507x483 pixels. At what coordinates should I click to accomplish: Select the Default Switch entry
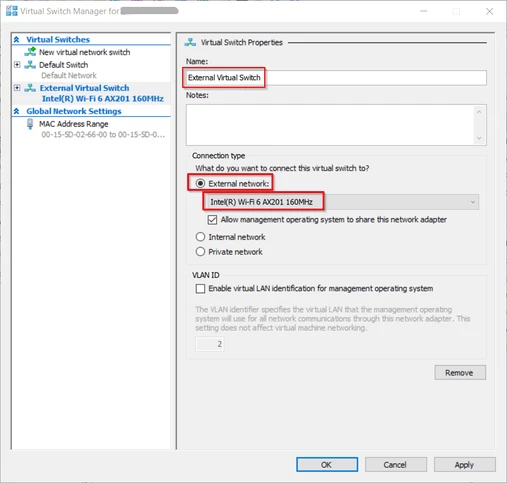click(63, 65)
